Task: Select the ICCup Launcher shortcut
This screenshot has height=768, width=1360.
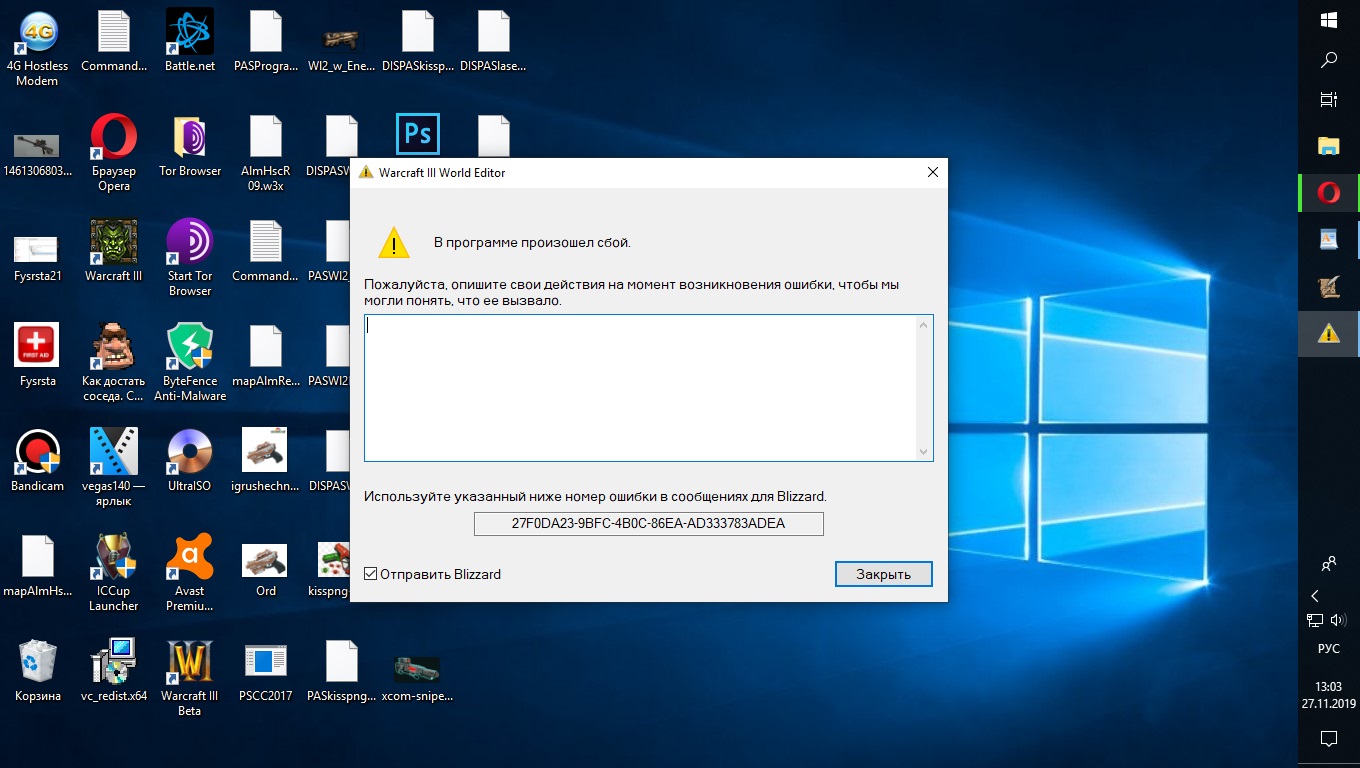Action: 114,573
